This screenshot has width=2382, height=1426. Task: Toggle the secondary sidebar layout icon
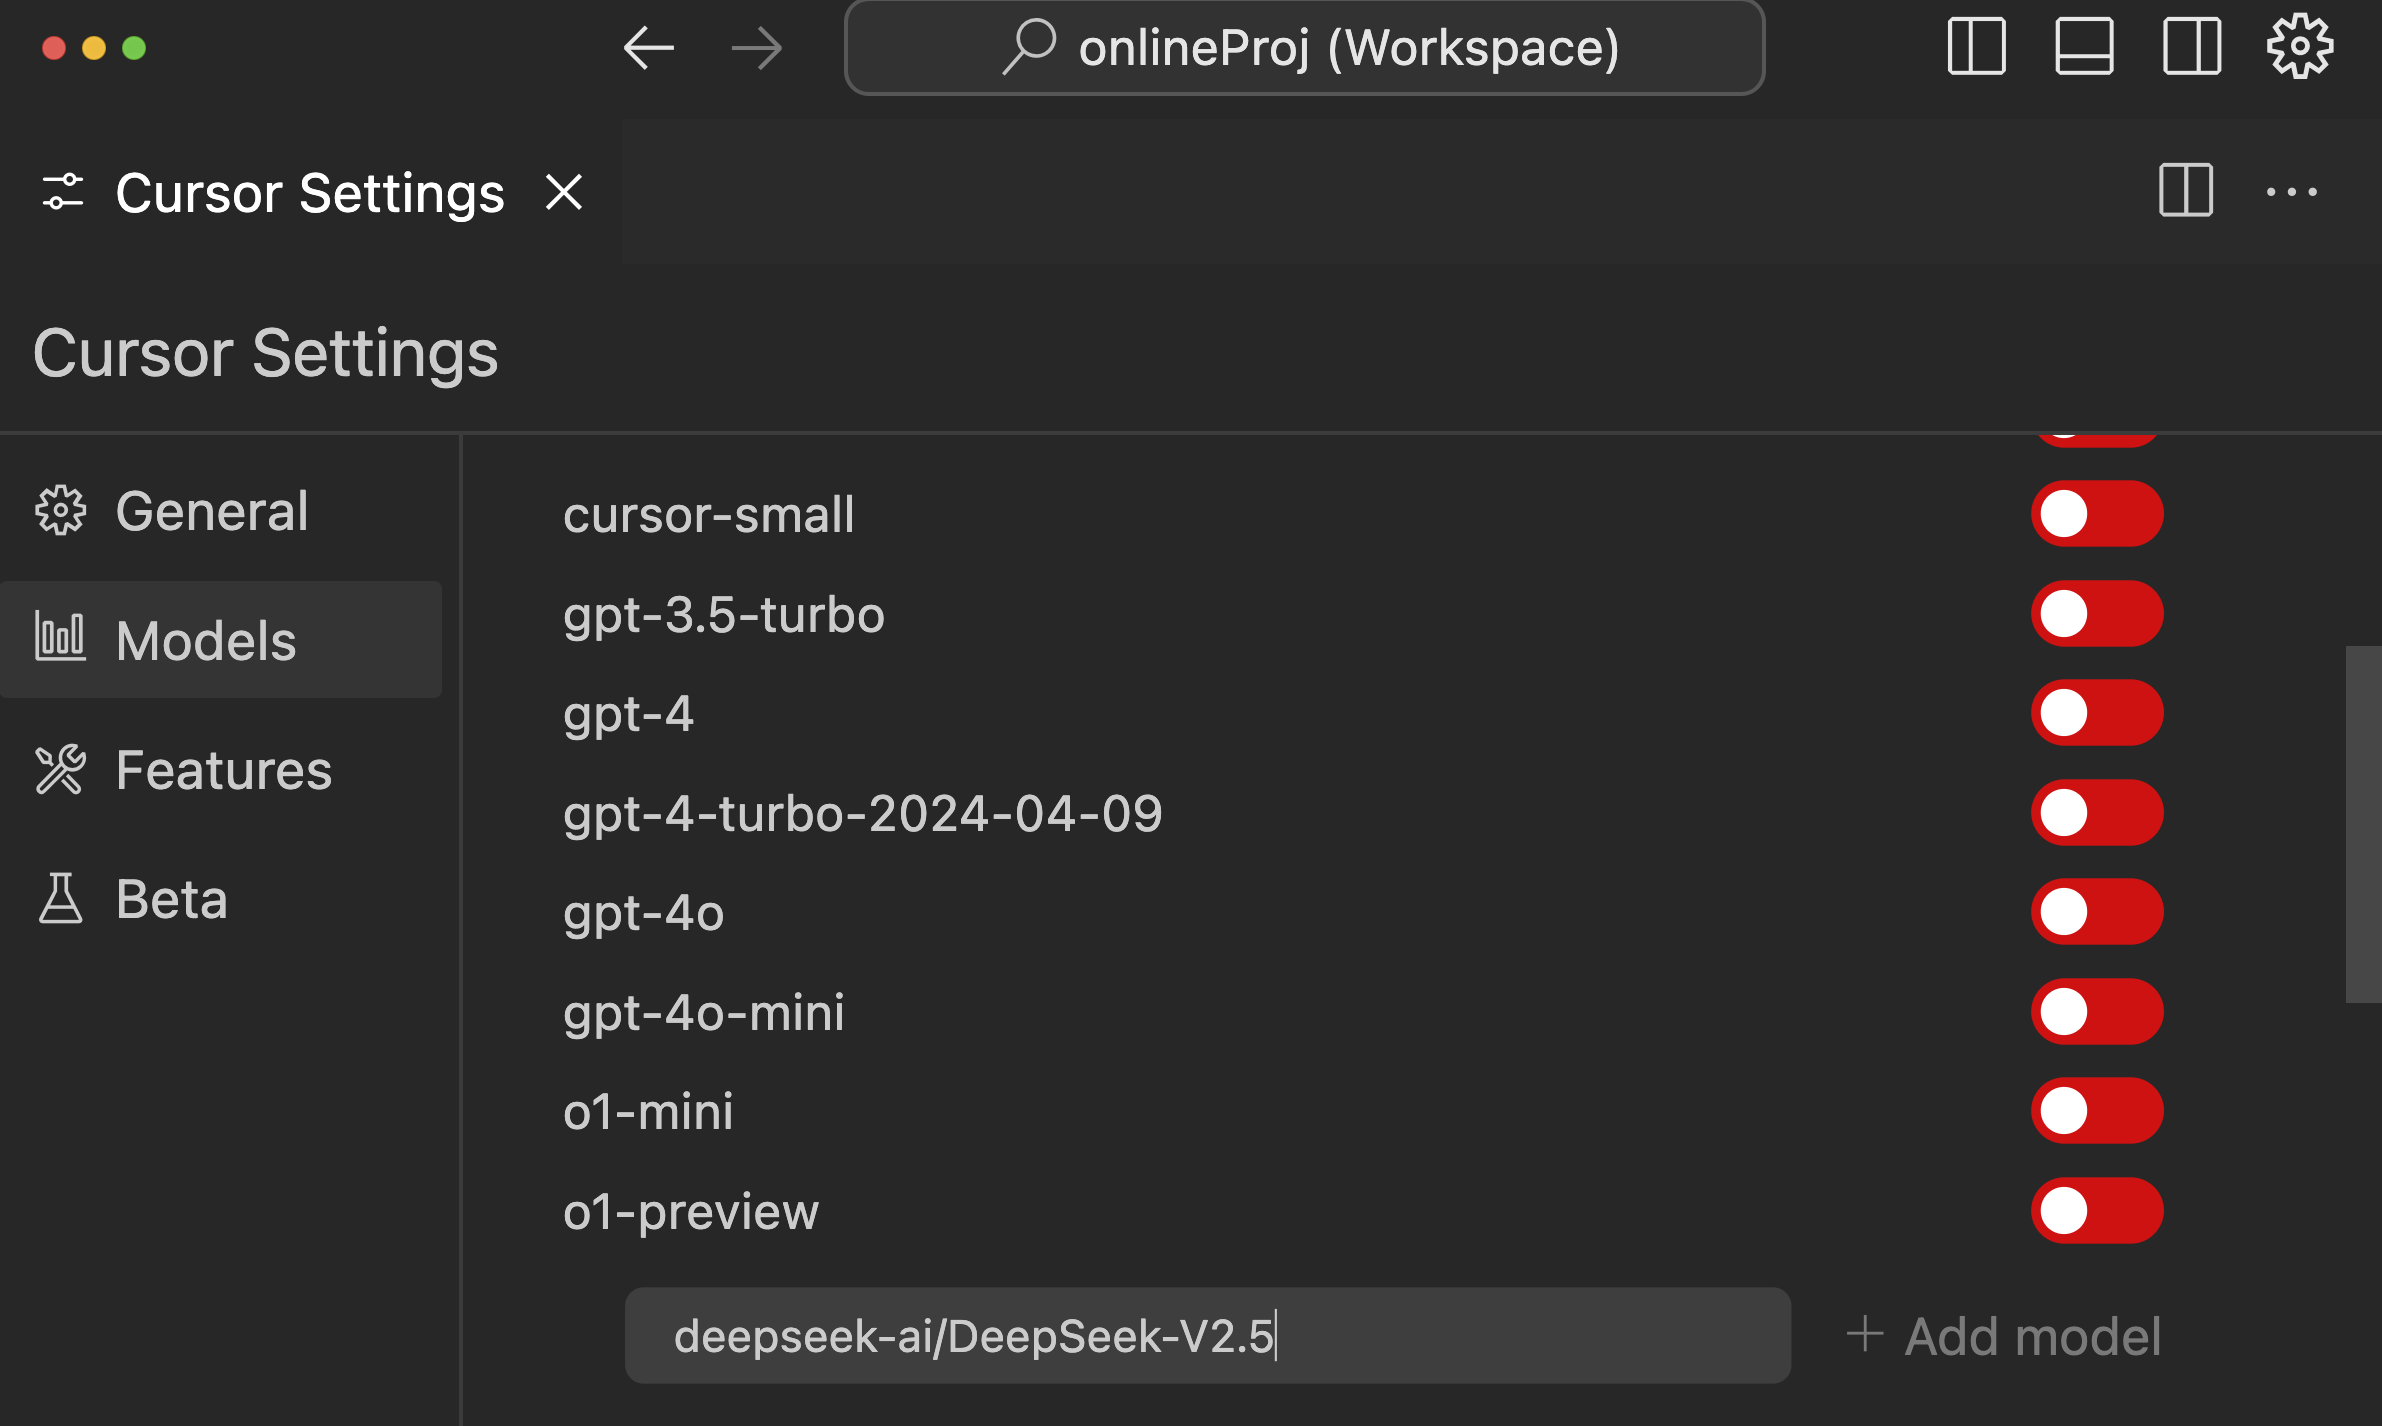click(2192, 47)
